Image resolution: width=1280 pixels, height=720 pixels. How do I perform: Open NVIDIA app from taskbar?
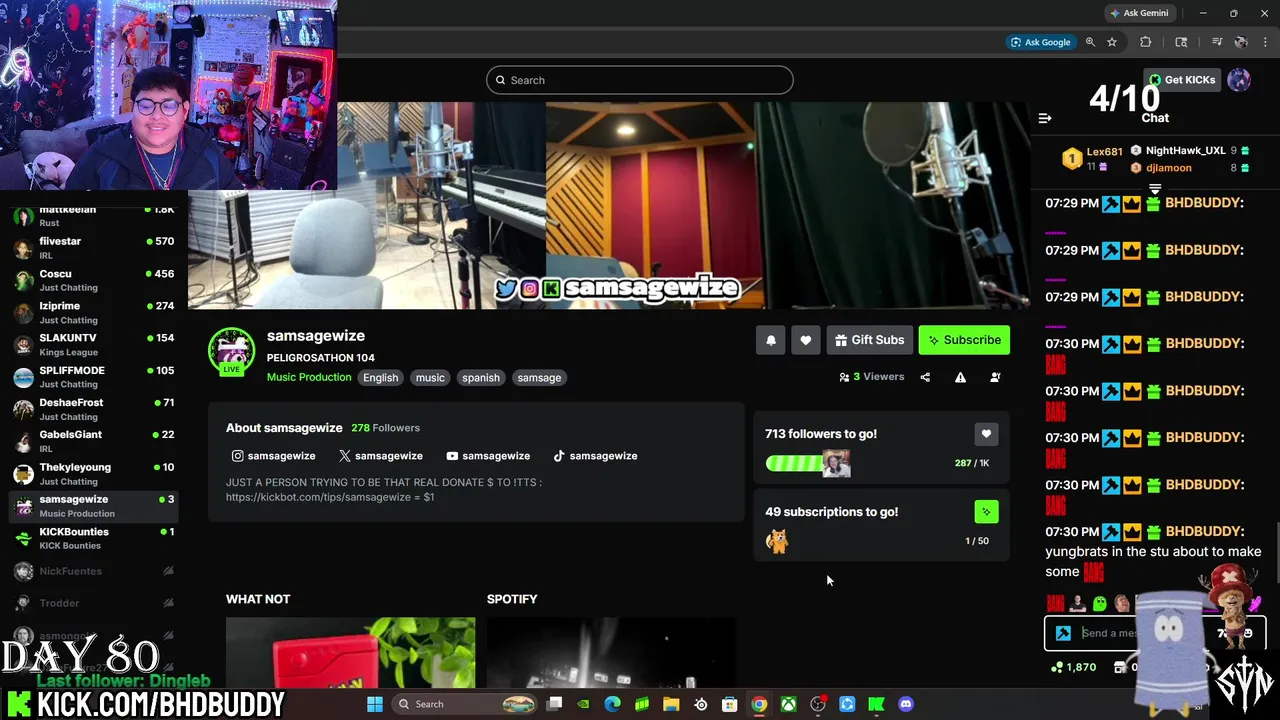[x=584, y=704]
